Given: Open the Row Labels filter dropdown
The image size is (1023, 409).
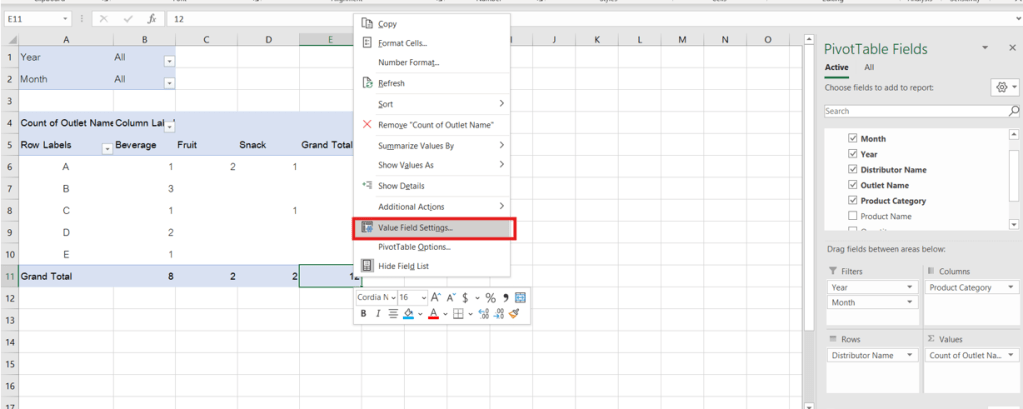Looking at the screenshot, I should (x=107, y=149).
